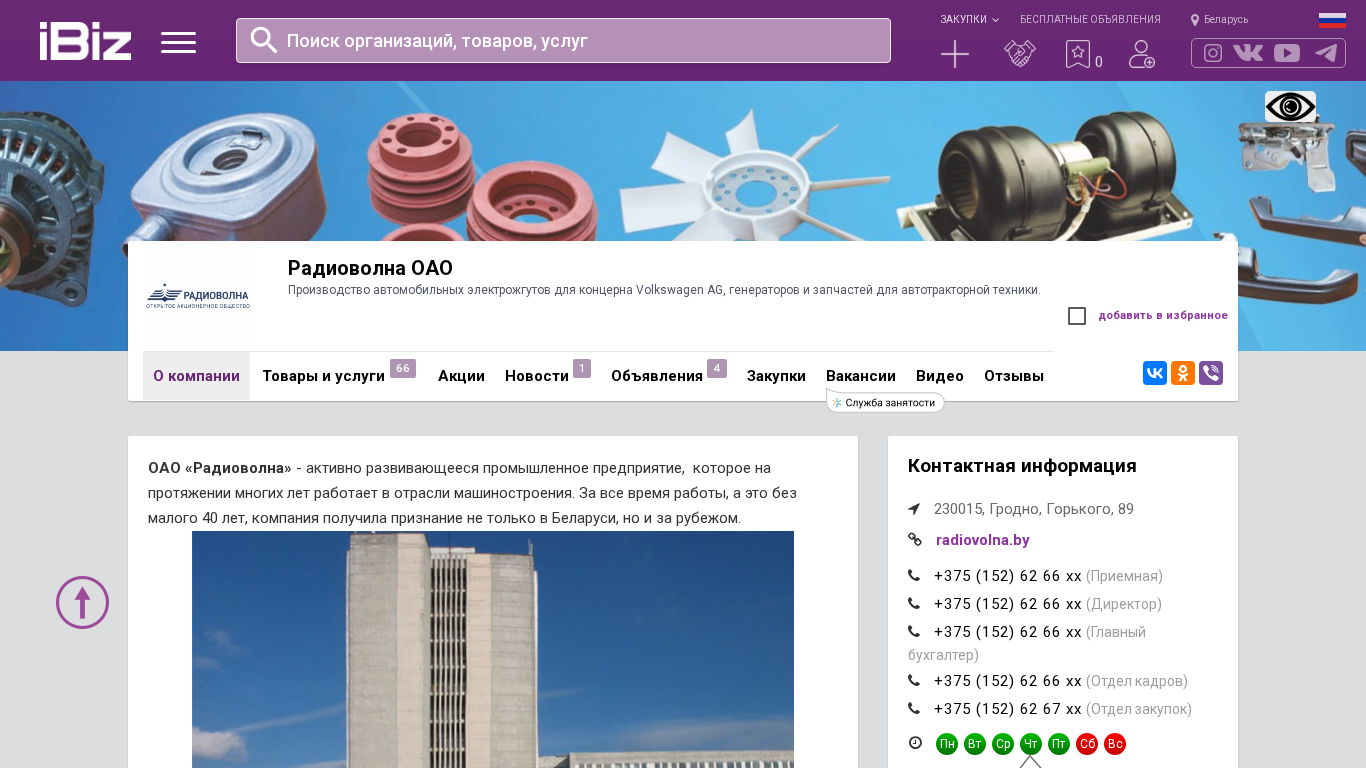Click the user registration icon

tap(1142, 54)
